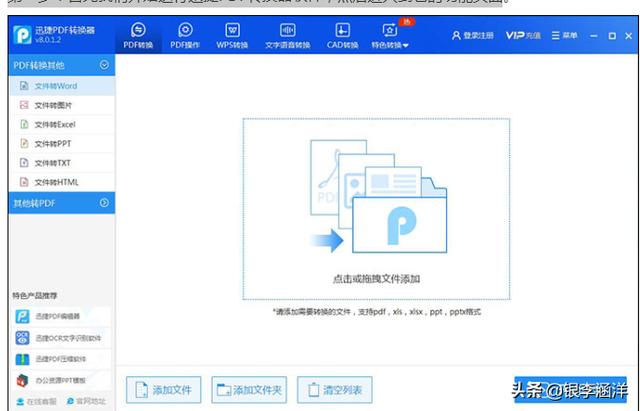Select 文件转图片 in sidebar
640x411 pixels.
pyautogui.click(x=62, y=105)
